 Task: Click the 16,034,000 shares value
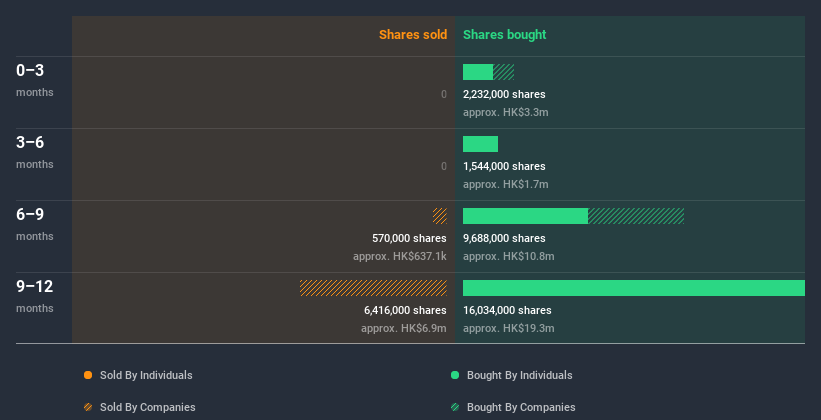click(x=507, y=310)
